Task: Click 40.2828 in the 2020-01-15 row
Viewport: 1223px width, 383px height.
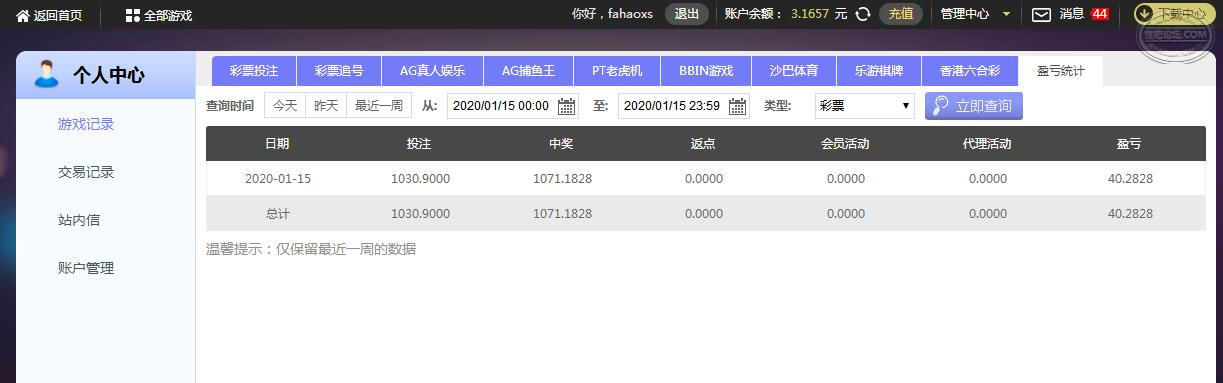Action: (1130, 179)
